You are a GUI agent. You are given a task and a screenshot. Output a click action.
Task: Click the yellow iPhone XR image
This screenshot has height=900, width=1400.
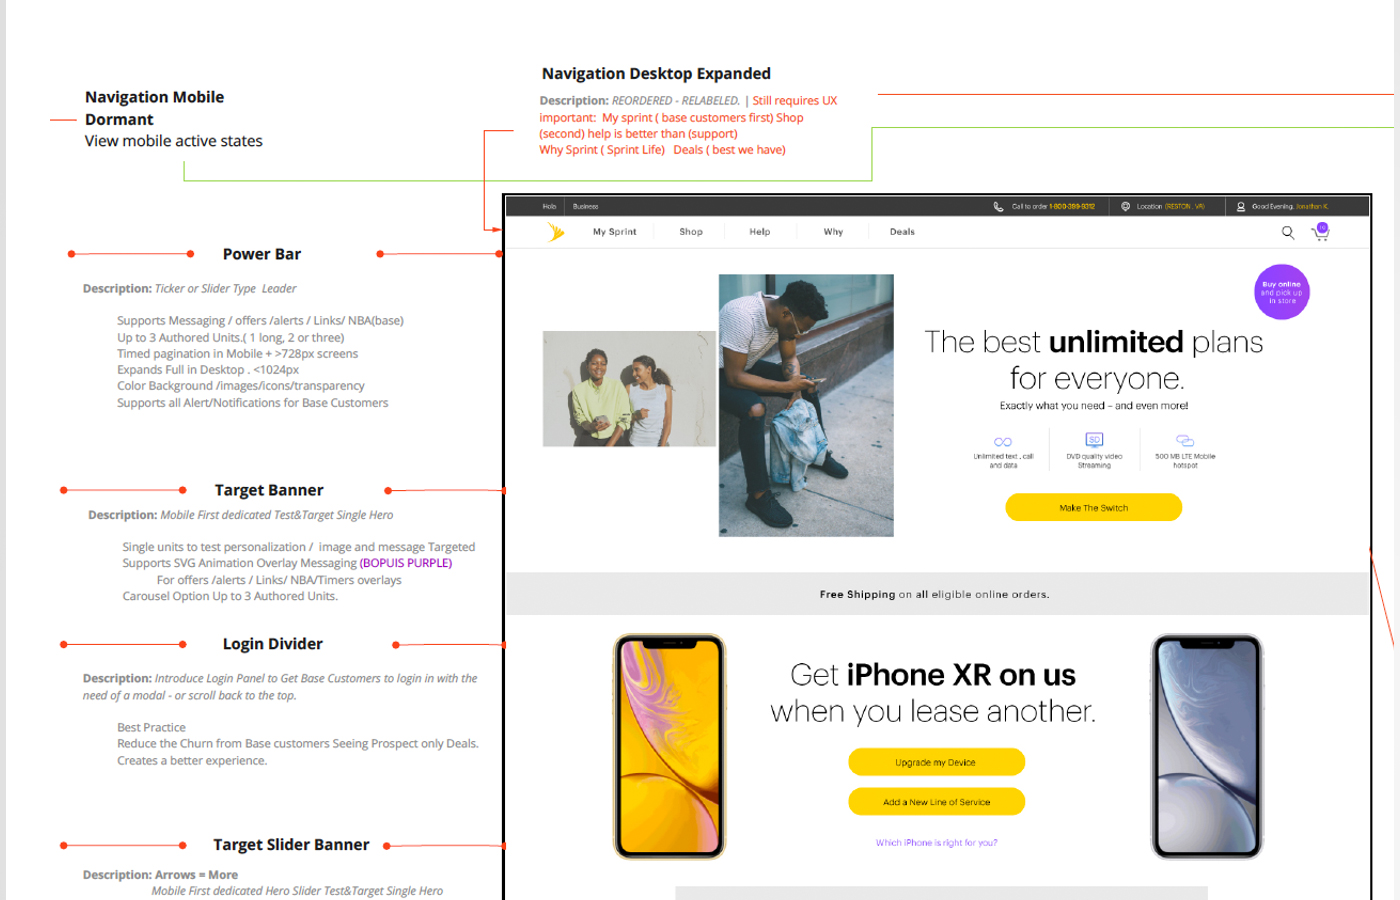coord(669,747)
